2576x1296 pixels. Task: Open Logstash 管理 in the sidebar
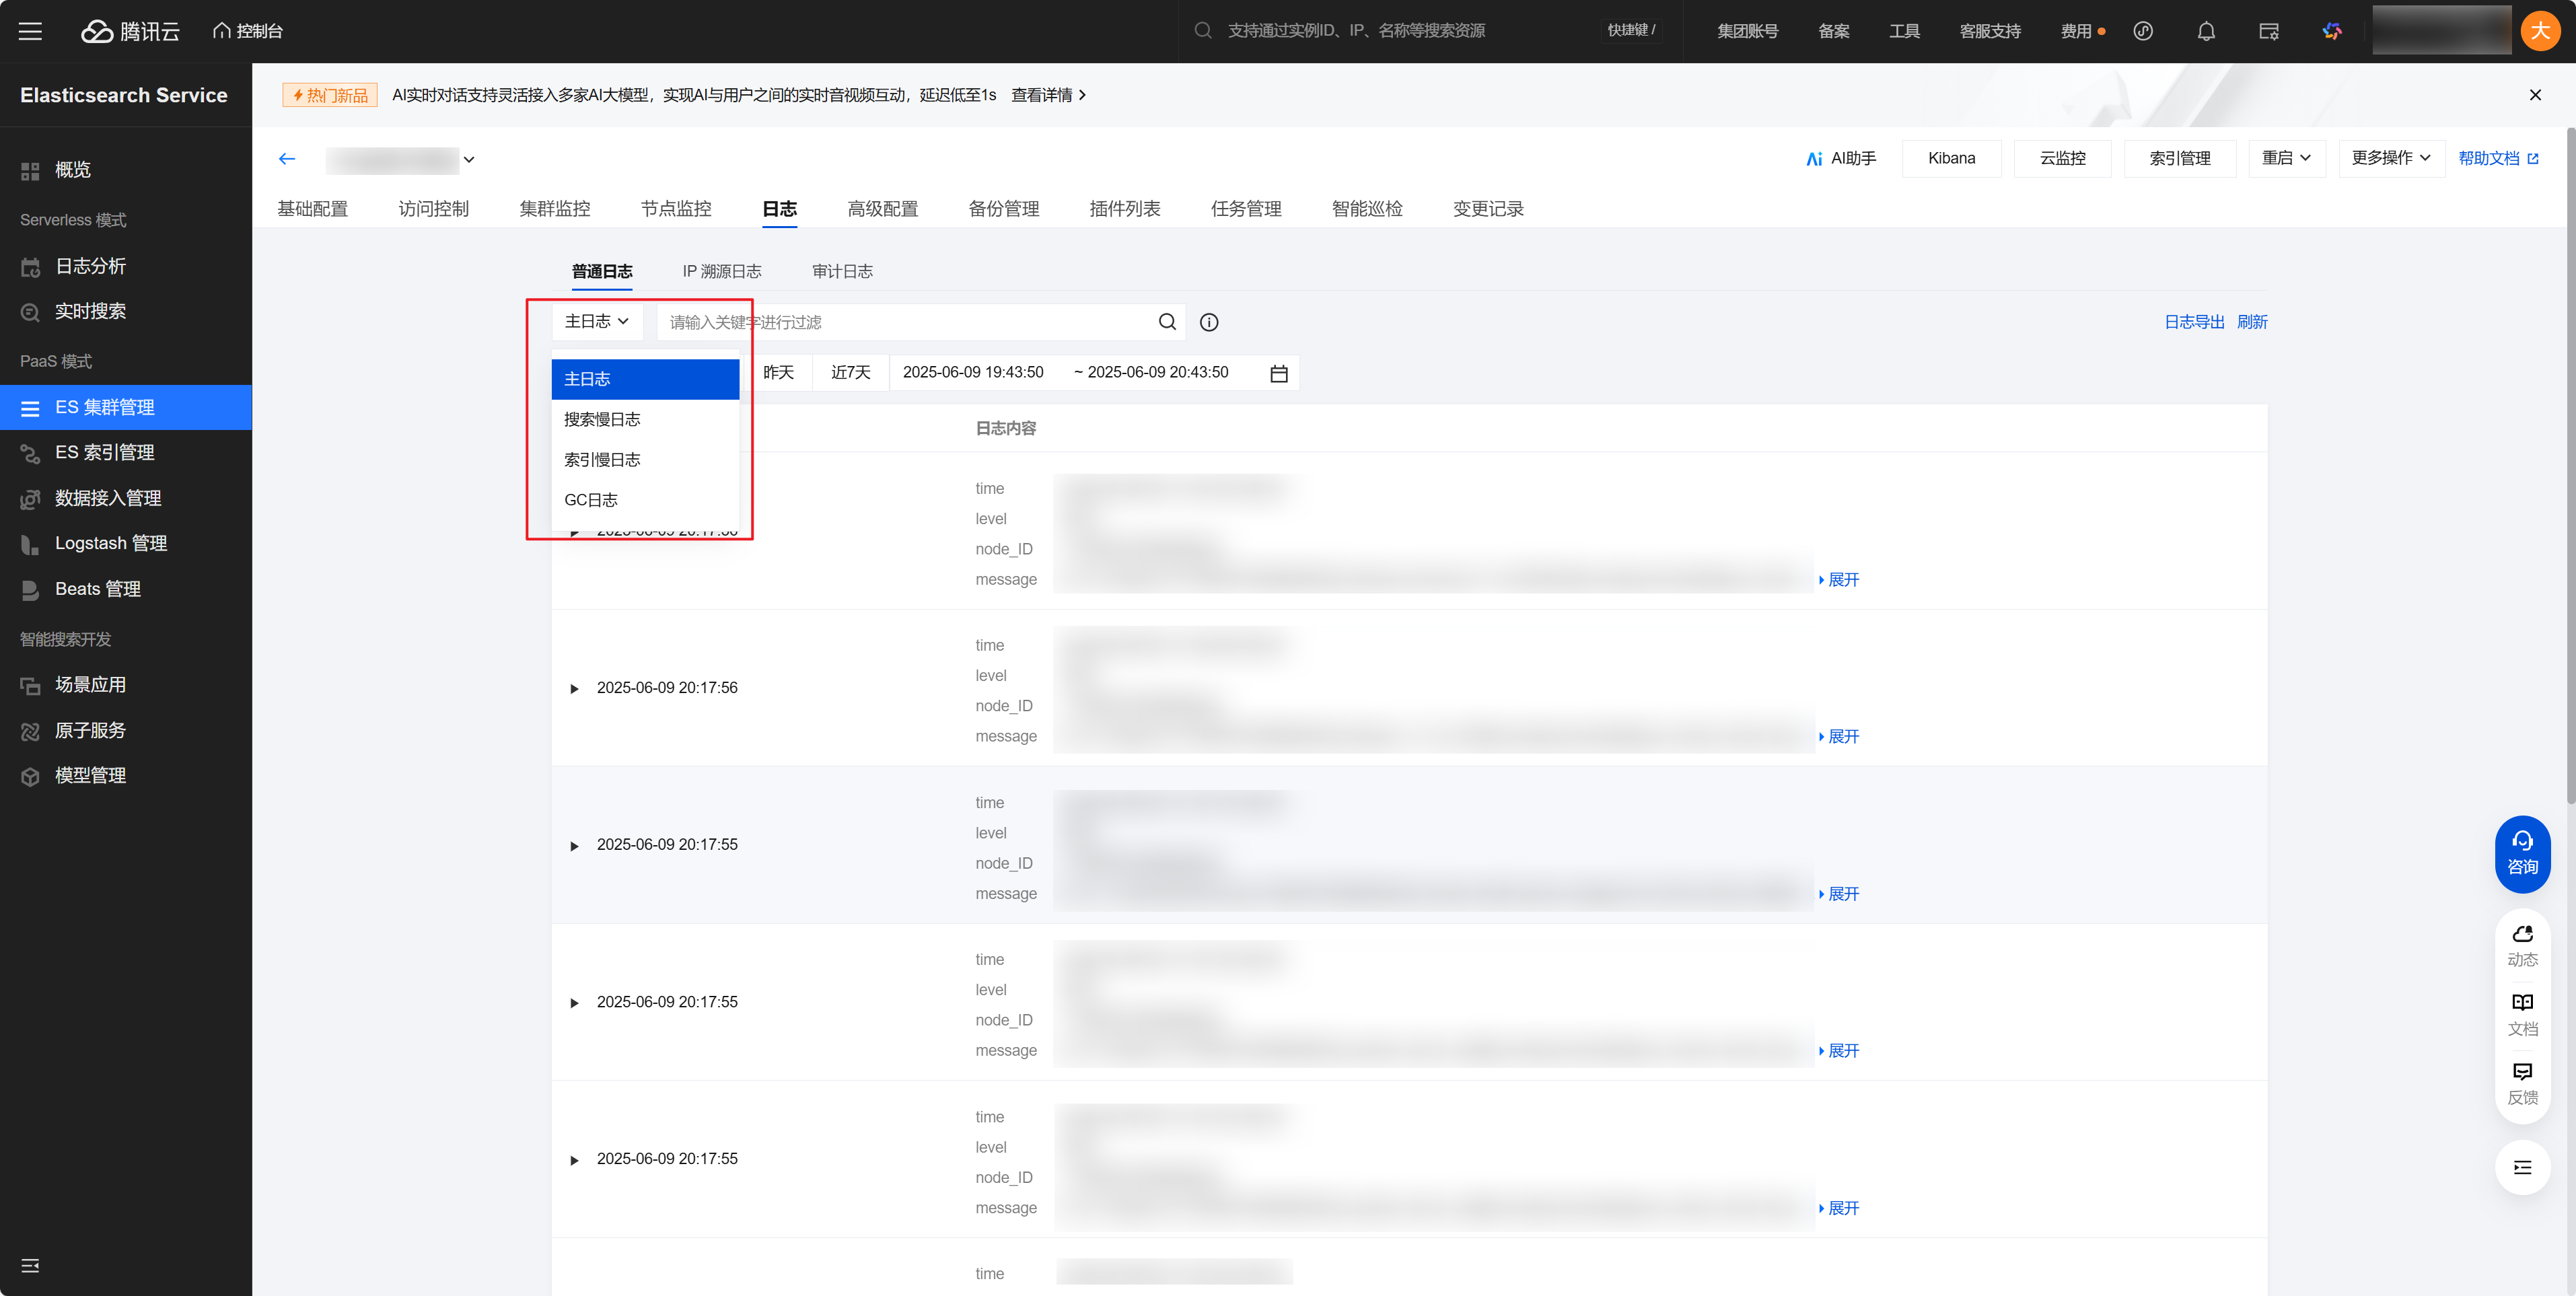click(126, 543)
